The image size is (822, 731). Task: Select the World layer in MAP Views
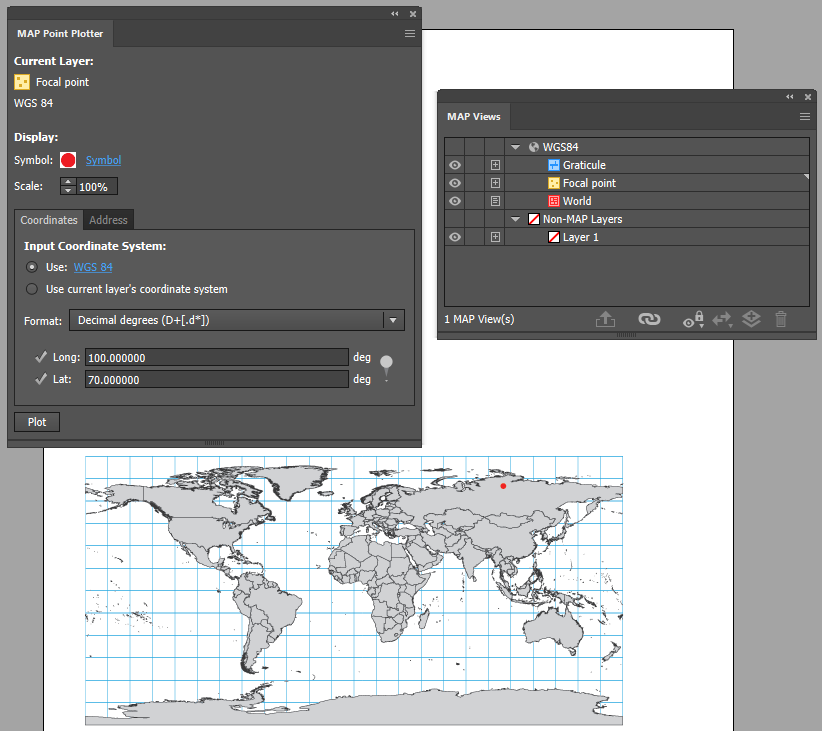[x=577, y=201]
